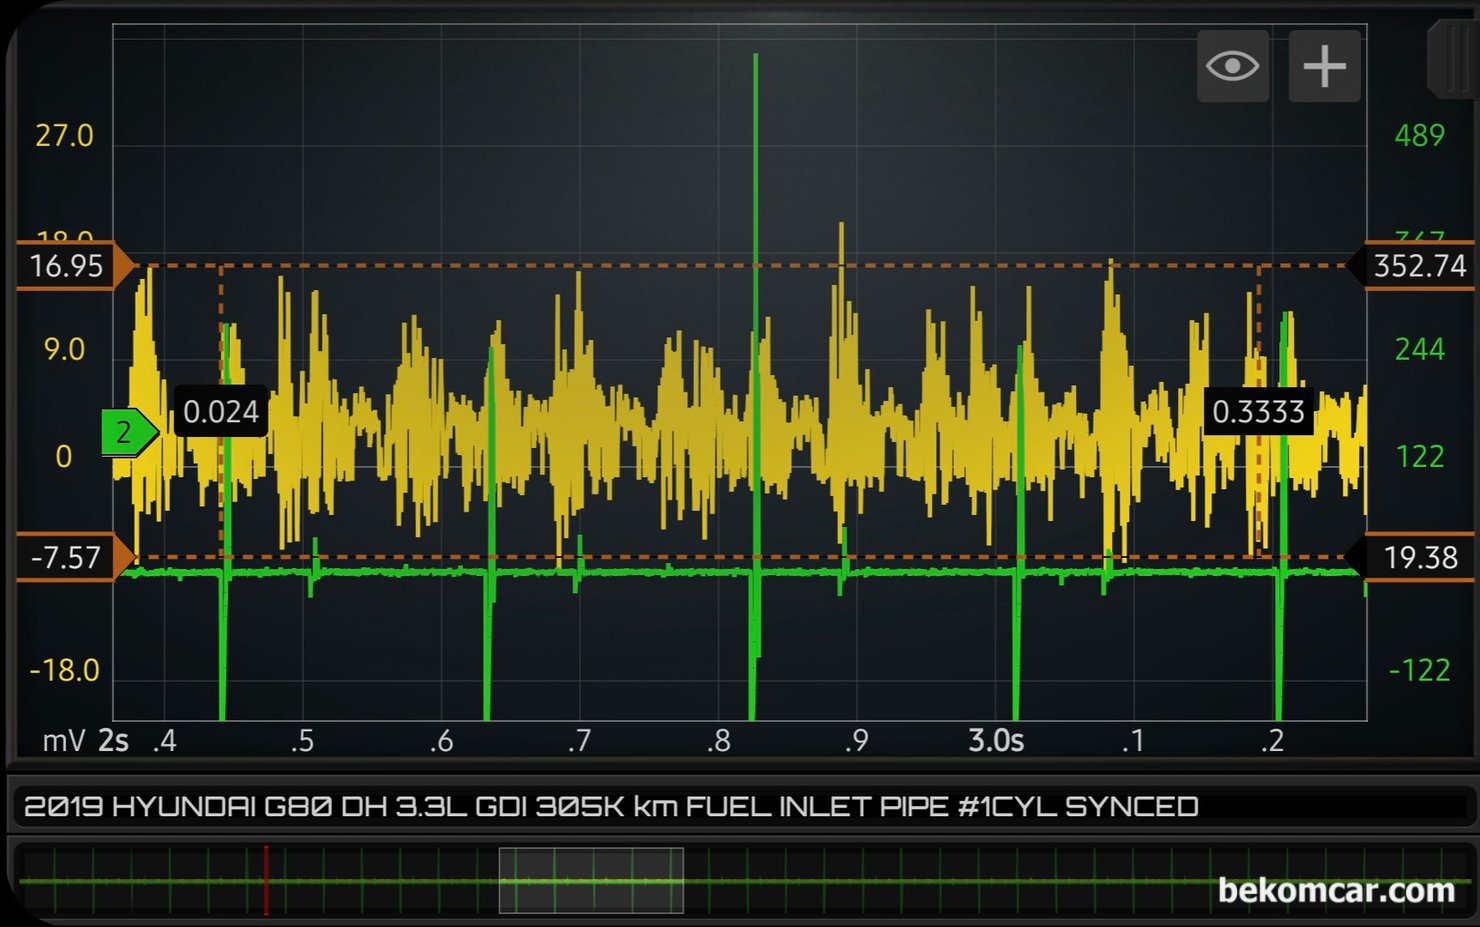Click the green 489 scale label

(1419, 136)
